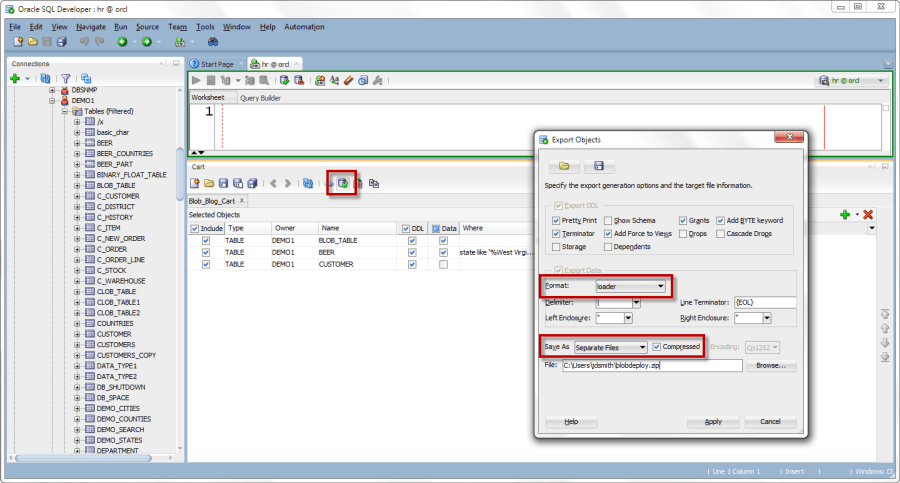Image resolution: width=900 pixels, height=483 pixels.
Task: Click the Open folder icon in the main toolbar
Action: [x=33, y=42]
